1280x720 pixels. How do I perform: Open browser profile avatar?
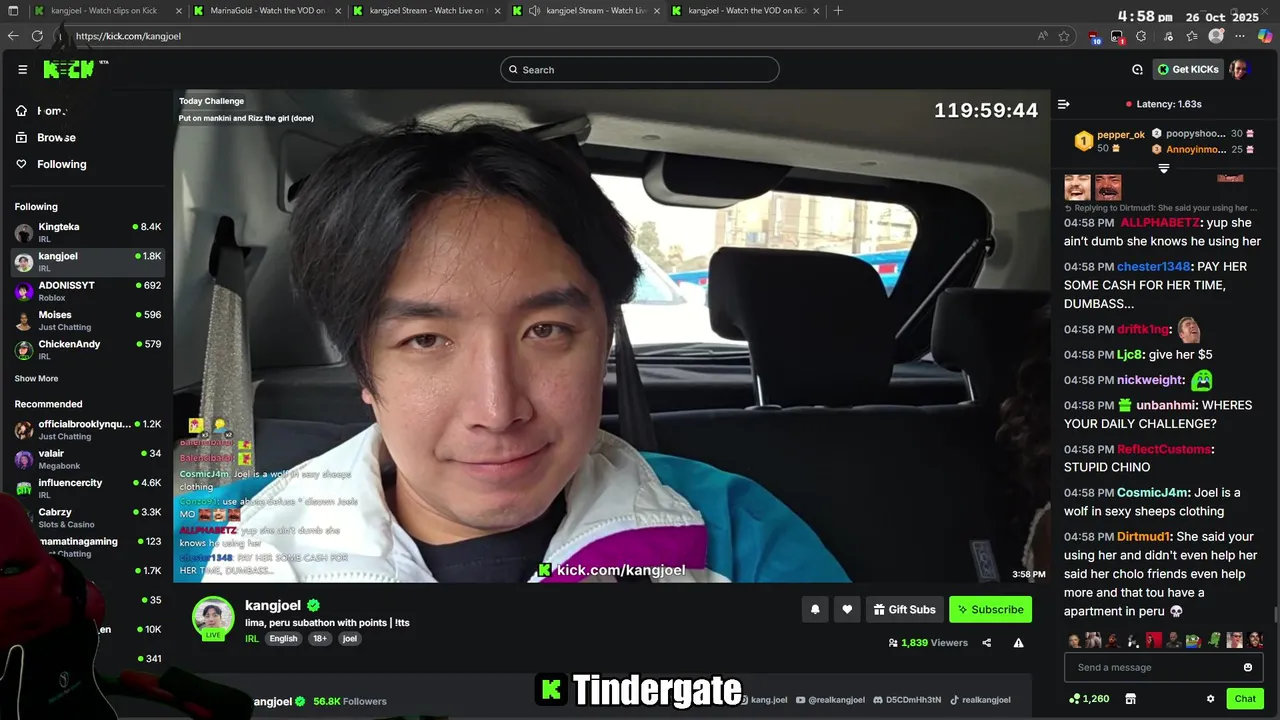[x=1216, y=36]
